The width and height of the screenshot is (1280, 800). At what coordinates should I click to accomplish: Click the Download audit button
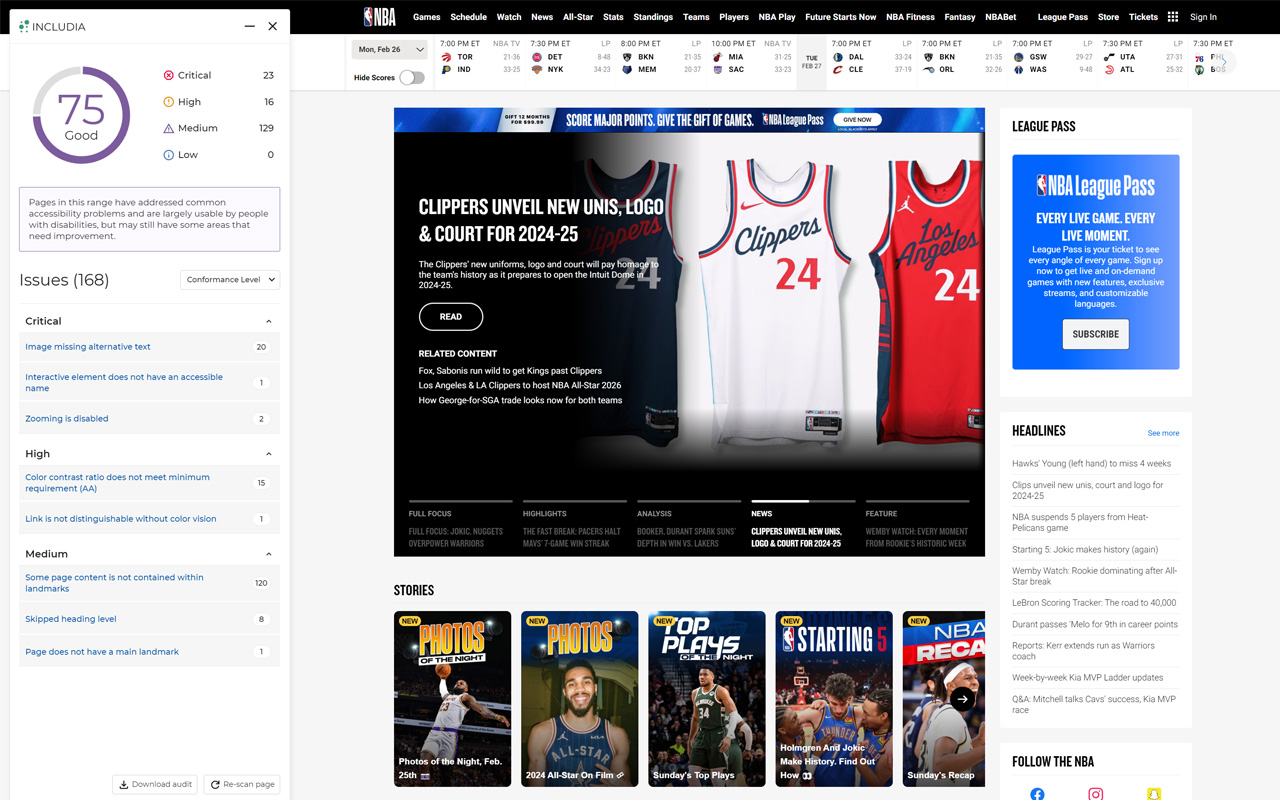(x=155, y=785)
